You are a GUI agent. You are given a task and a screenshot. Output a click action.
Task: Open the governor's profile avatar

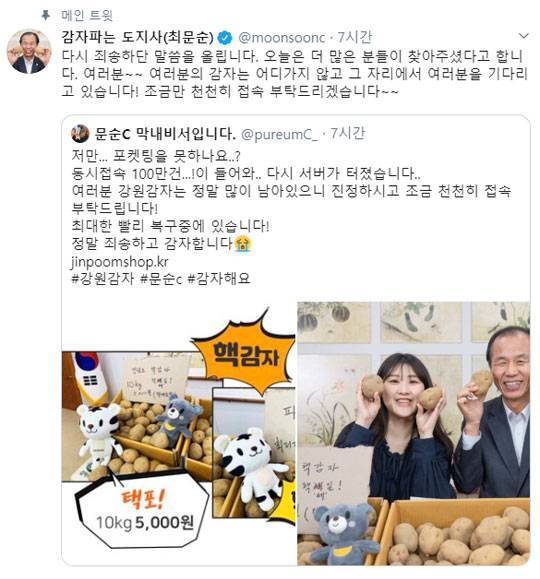(x=29, y=51)
